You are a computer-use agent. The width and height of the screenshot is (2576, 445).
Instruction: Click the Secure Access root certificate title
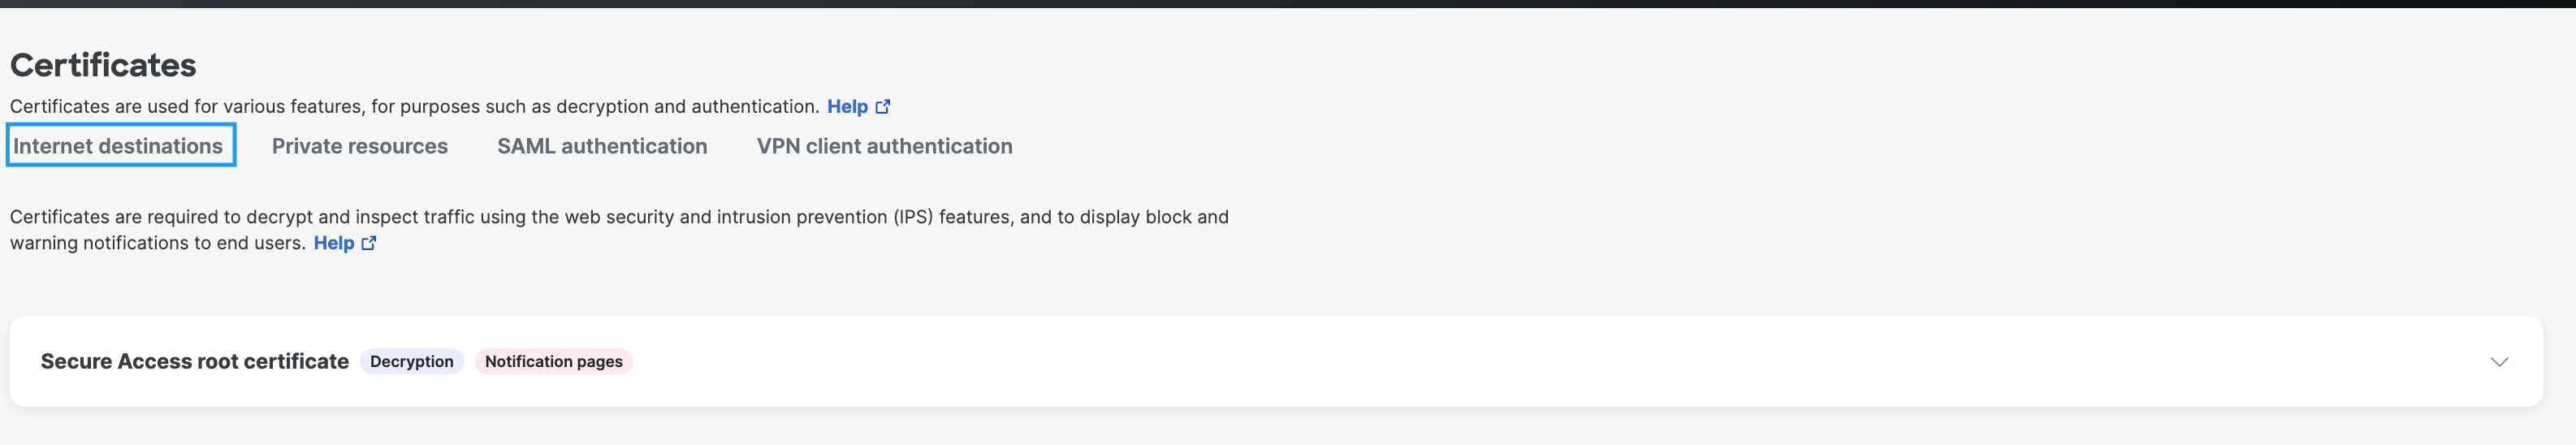click(195, 361)
